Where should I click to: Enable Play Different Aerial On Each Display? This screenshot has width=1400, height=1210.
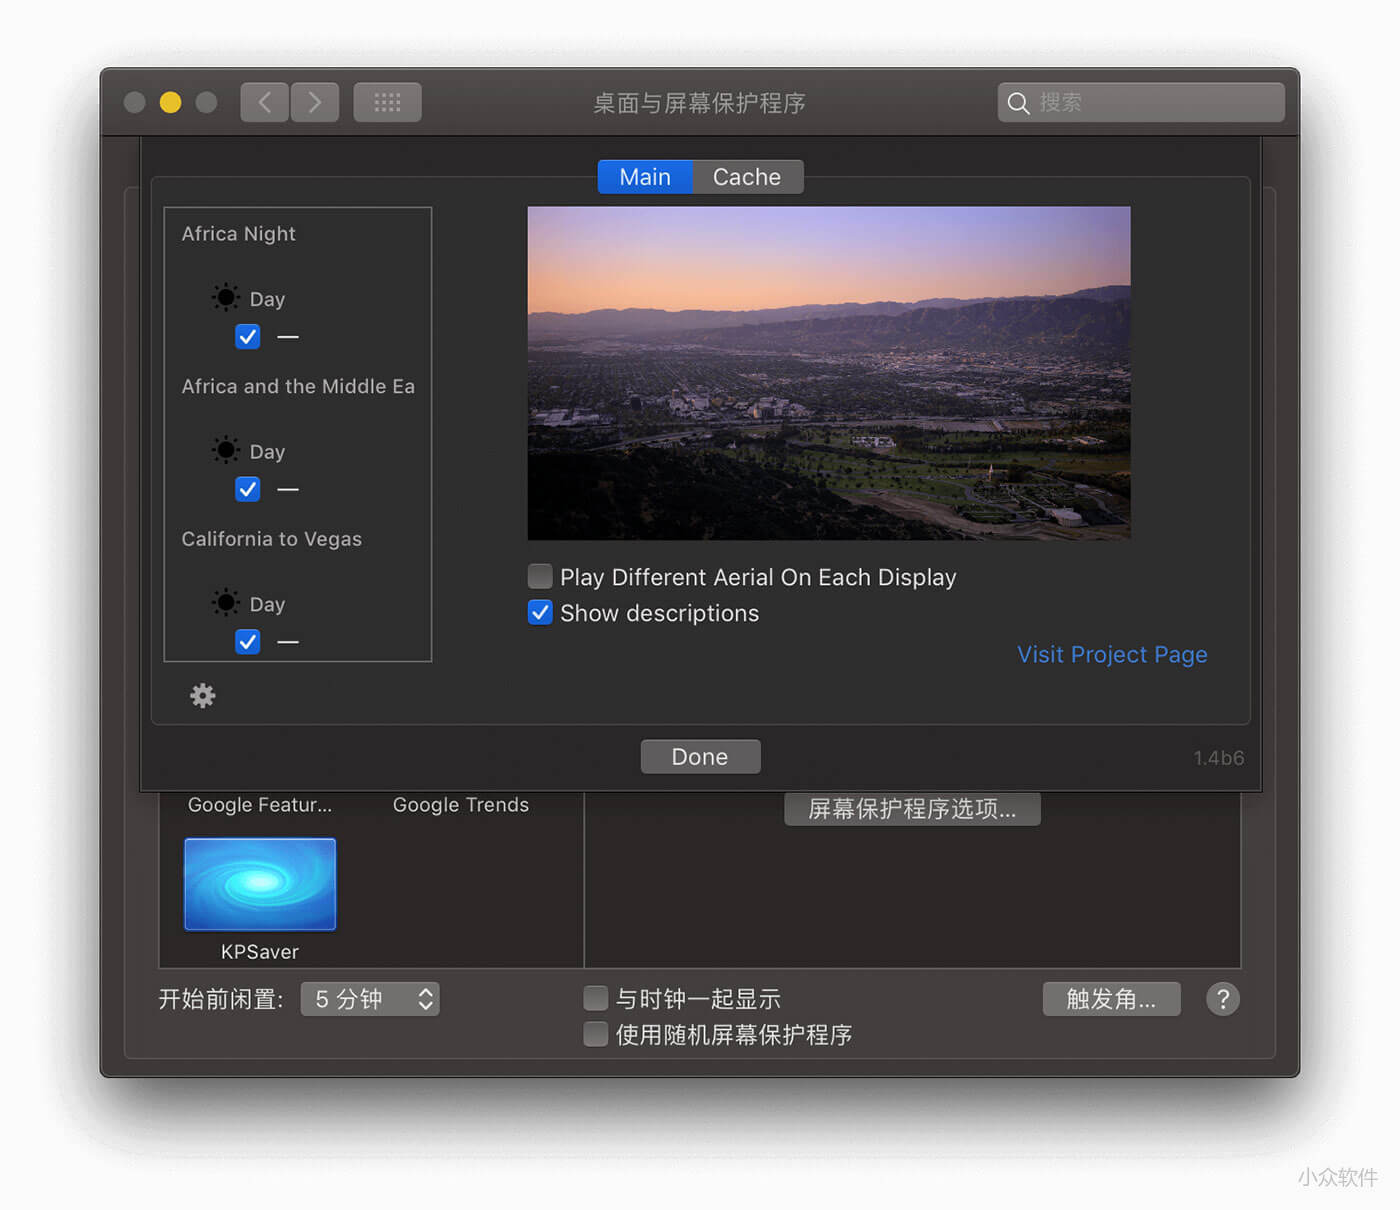point(539,576)
